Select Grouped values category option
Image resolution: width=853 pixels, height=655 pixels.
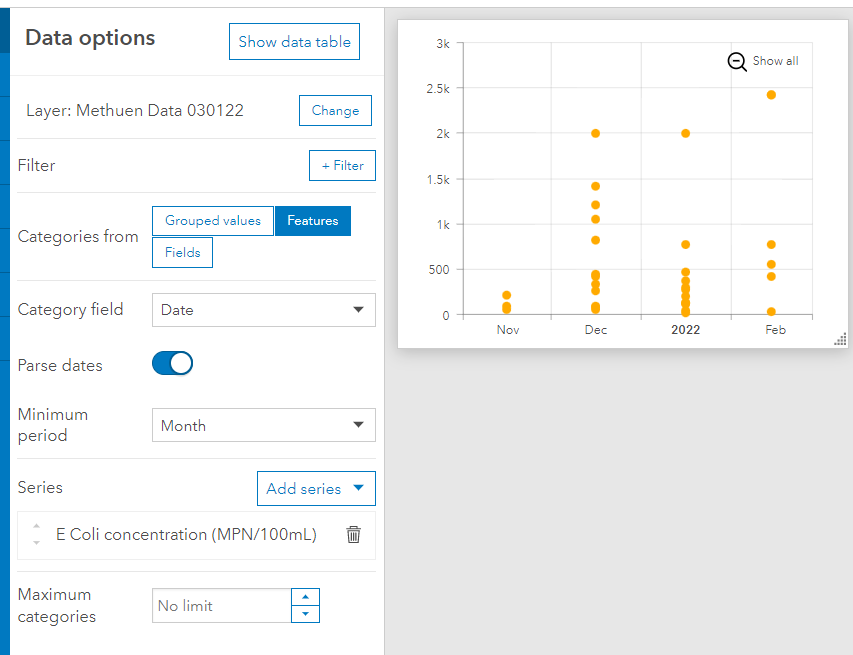point(212,221)
